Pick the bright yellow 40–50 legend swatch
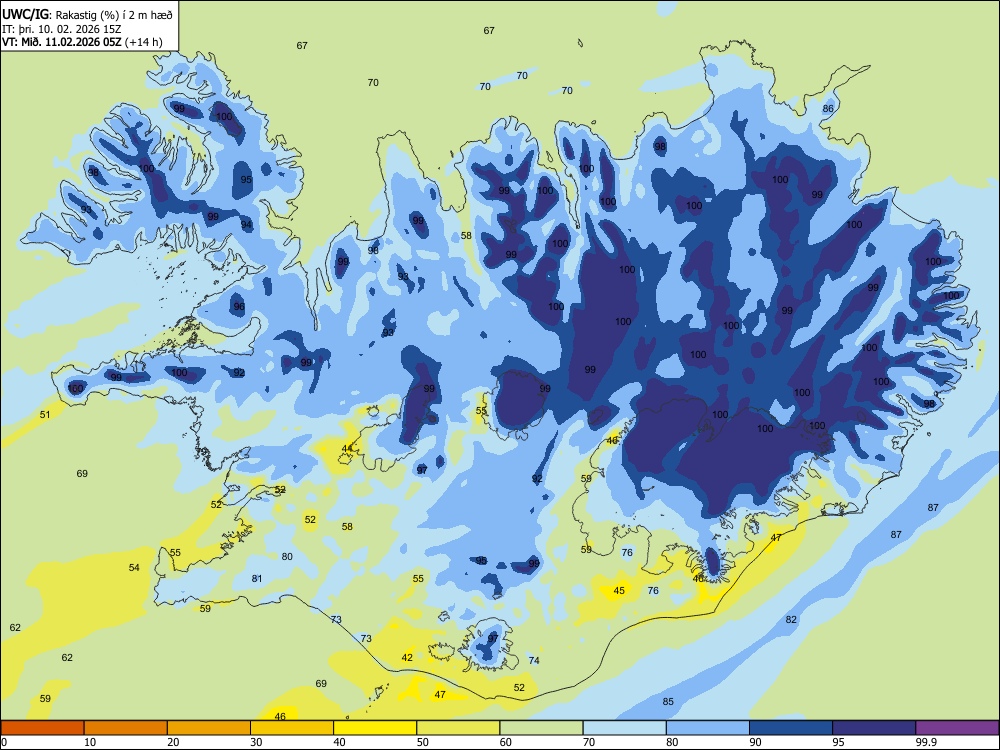Screen dimensions: 1000x750 point(375,728)
